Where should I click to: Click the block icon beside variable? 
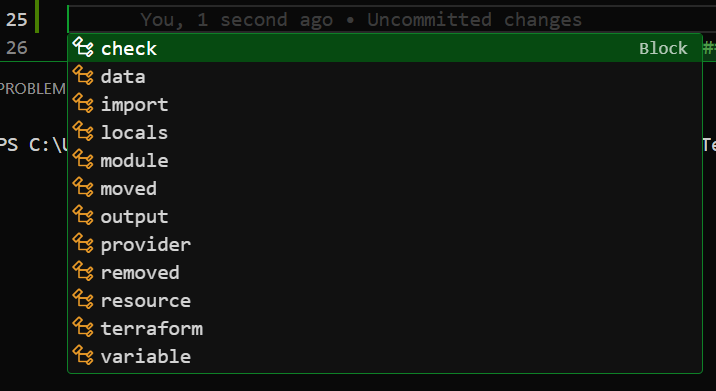[x=83, y=355]
